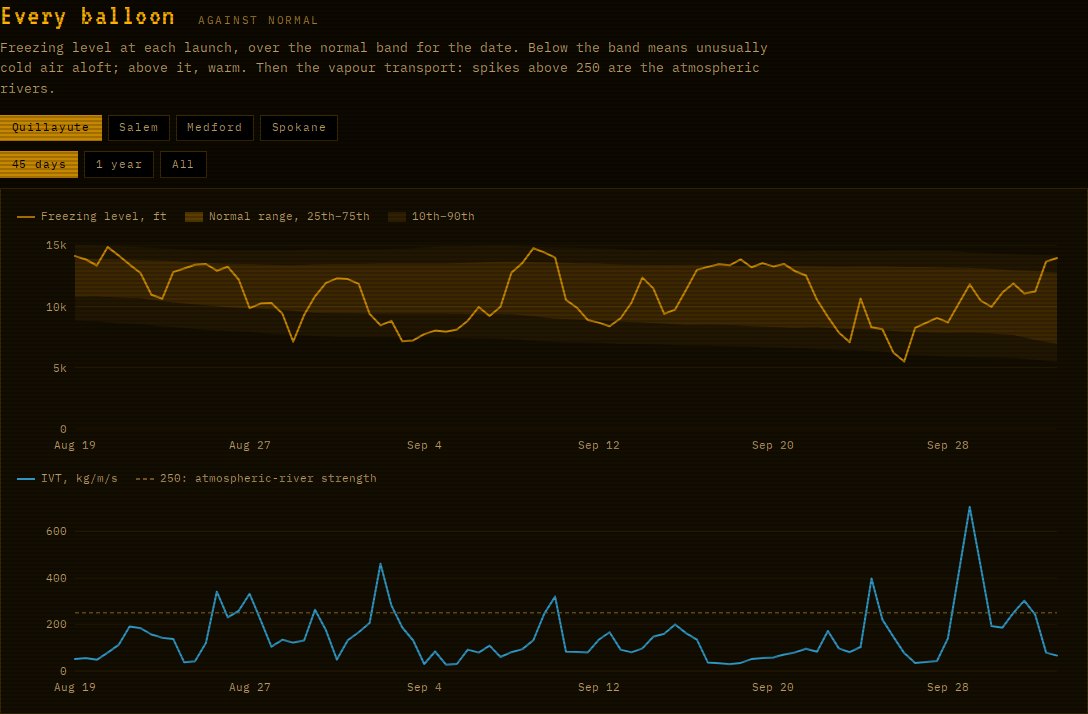The image size is (1088, 714).
Task: Click the 10k axis label
Action: 56,307
